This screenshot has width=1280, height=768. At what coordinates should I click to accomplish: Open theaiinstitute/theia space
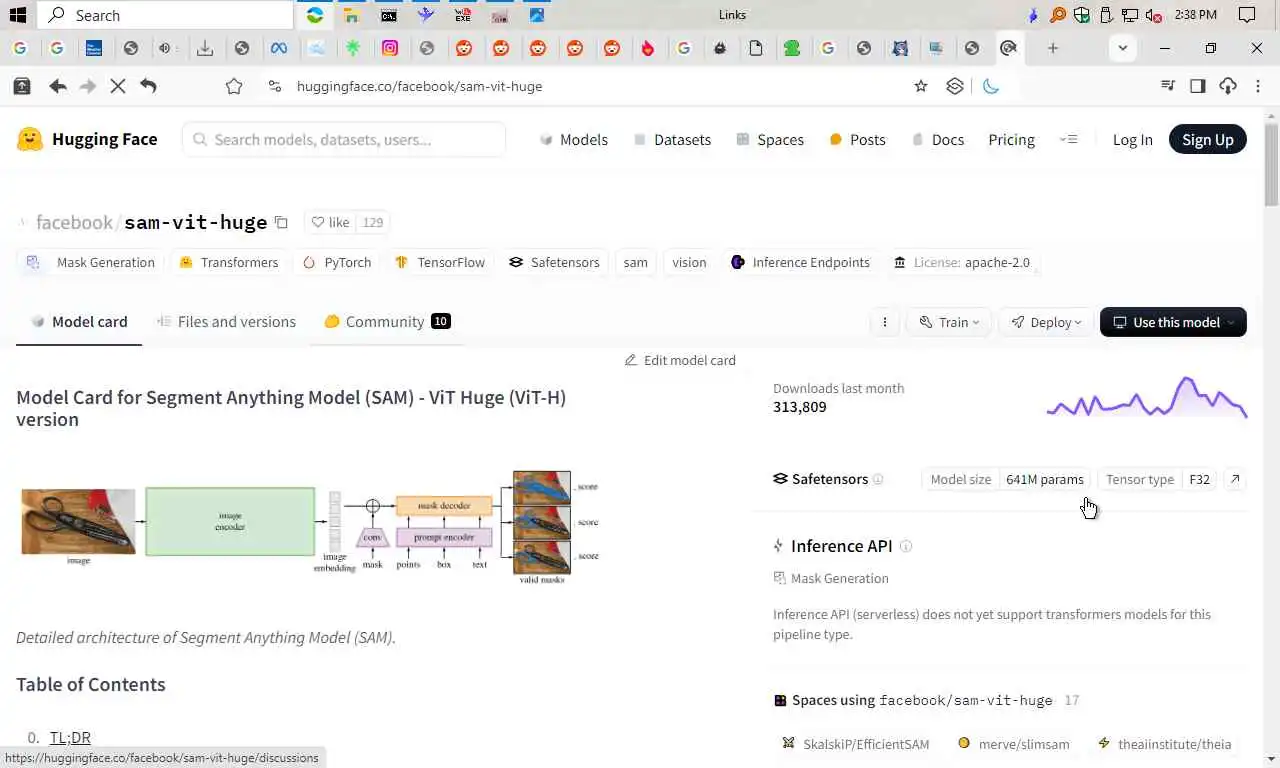(1164, 744)
